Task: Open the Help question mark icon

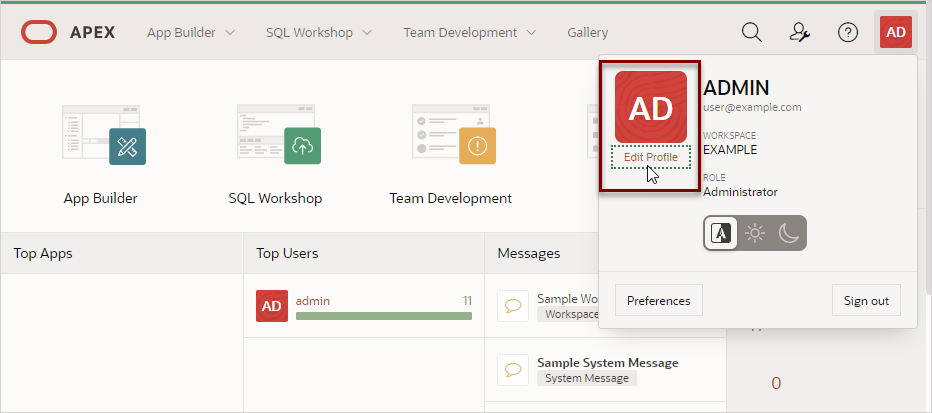Action: click(848, 33)
